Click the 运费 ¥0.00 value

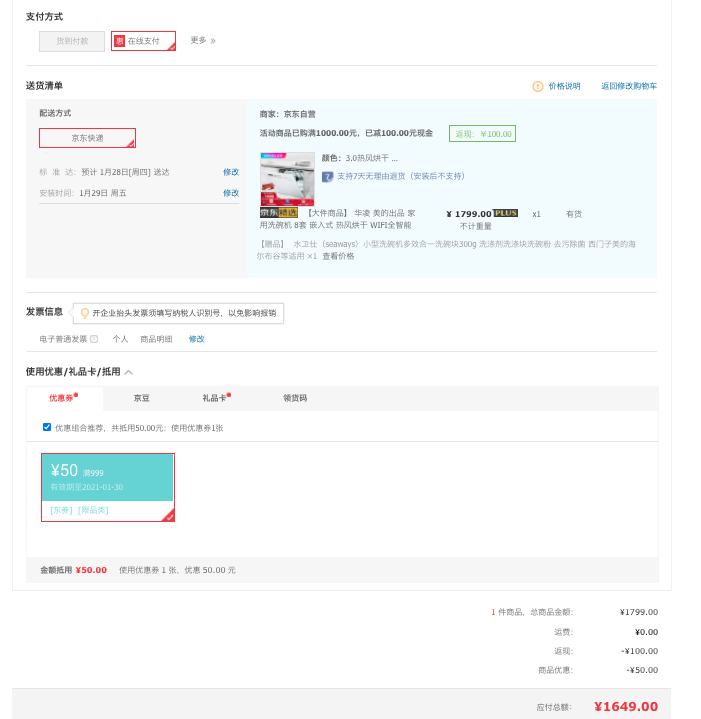(646, 632)
